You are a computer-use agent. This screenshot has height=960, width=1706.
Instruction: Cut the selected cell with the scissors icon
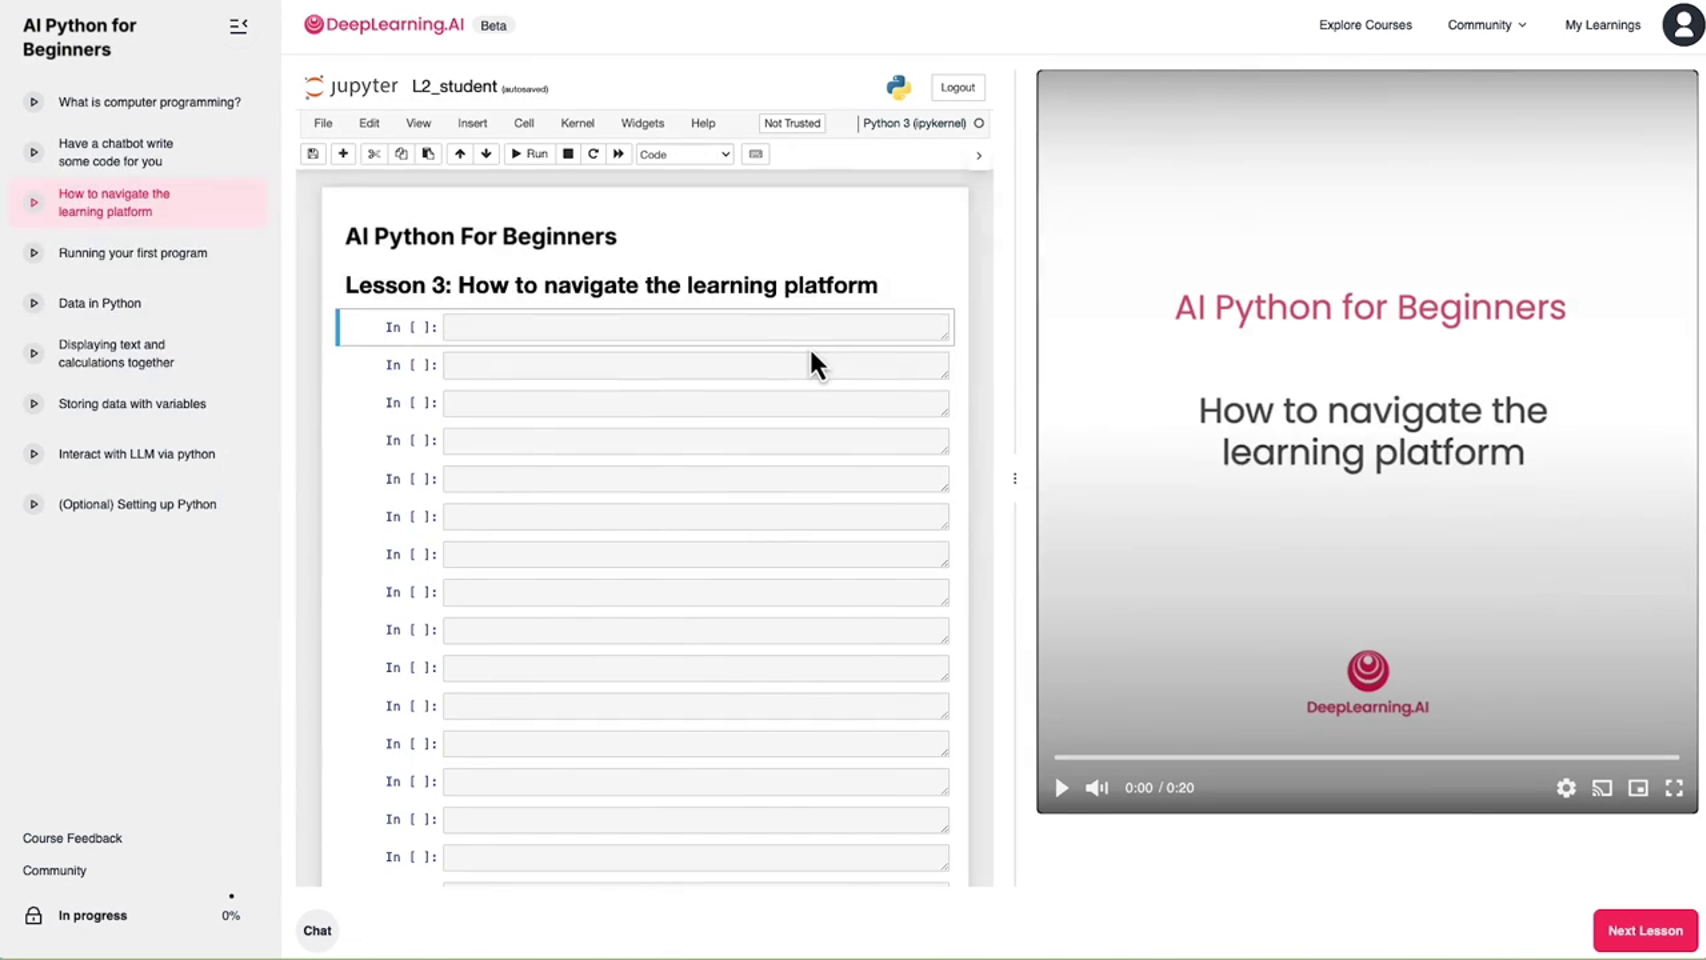pos(374,154)
